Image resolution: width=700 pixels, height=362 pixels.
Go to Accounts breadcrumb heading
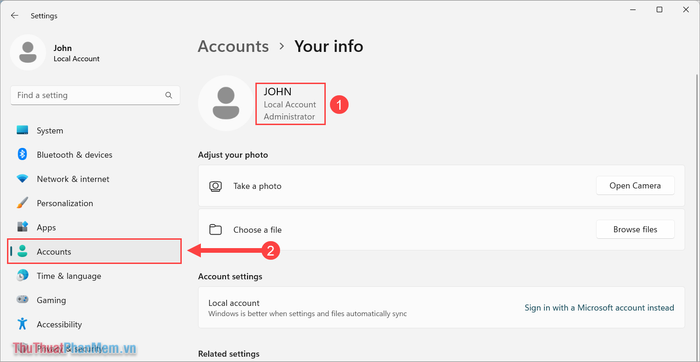[233, 46]
